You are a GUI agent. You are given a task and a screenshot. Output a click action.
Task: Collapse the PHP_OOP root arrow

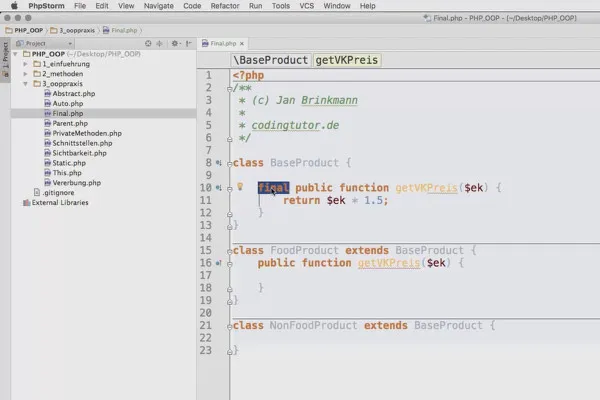[15, 54]
